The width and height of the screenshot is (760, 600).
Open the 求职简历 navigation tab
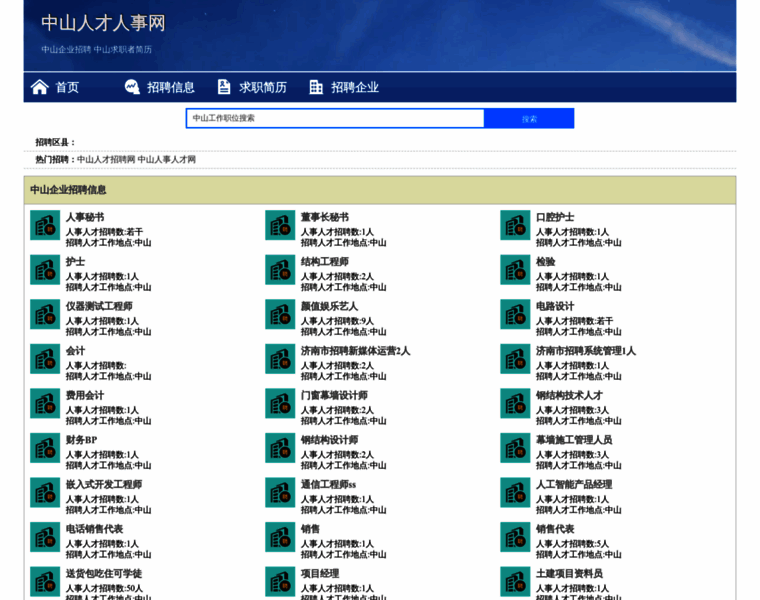pyautogui.click(x=263, y=87)
